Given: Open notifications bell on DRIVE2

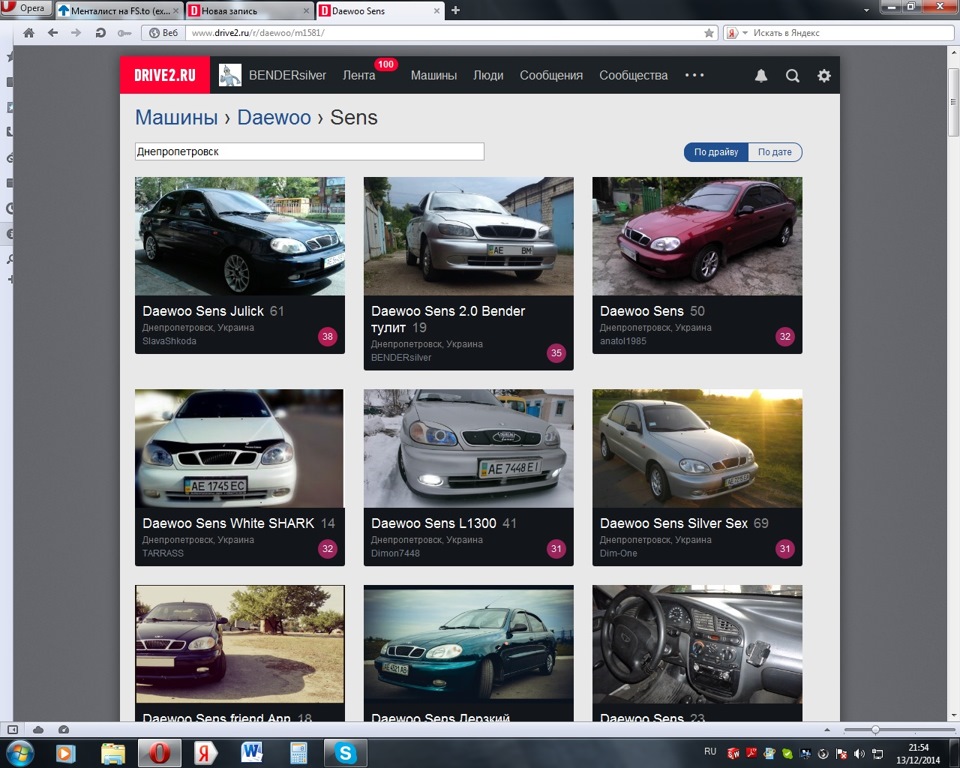Looking at the screenshot, I should 761,75.
